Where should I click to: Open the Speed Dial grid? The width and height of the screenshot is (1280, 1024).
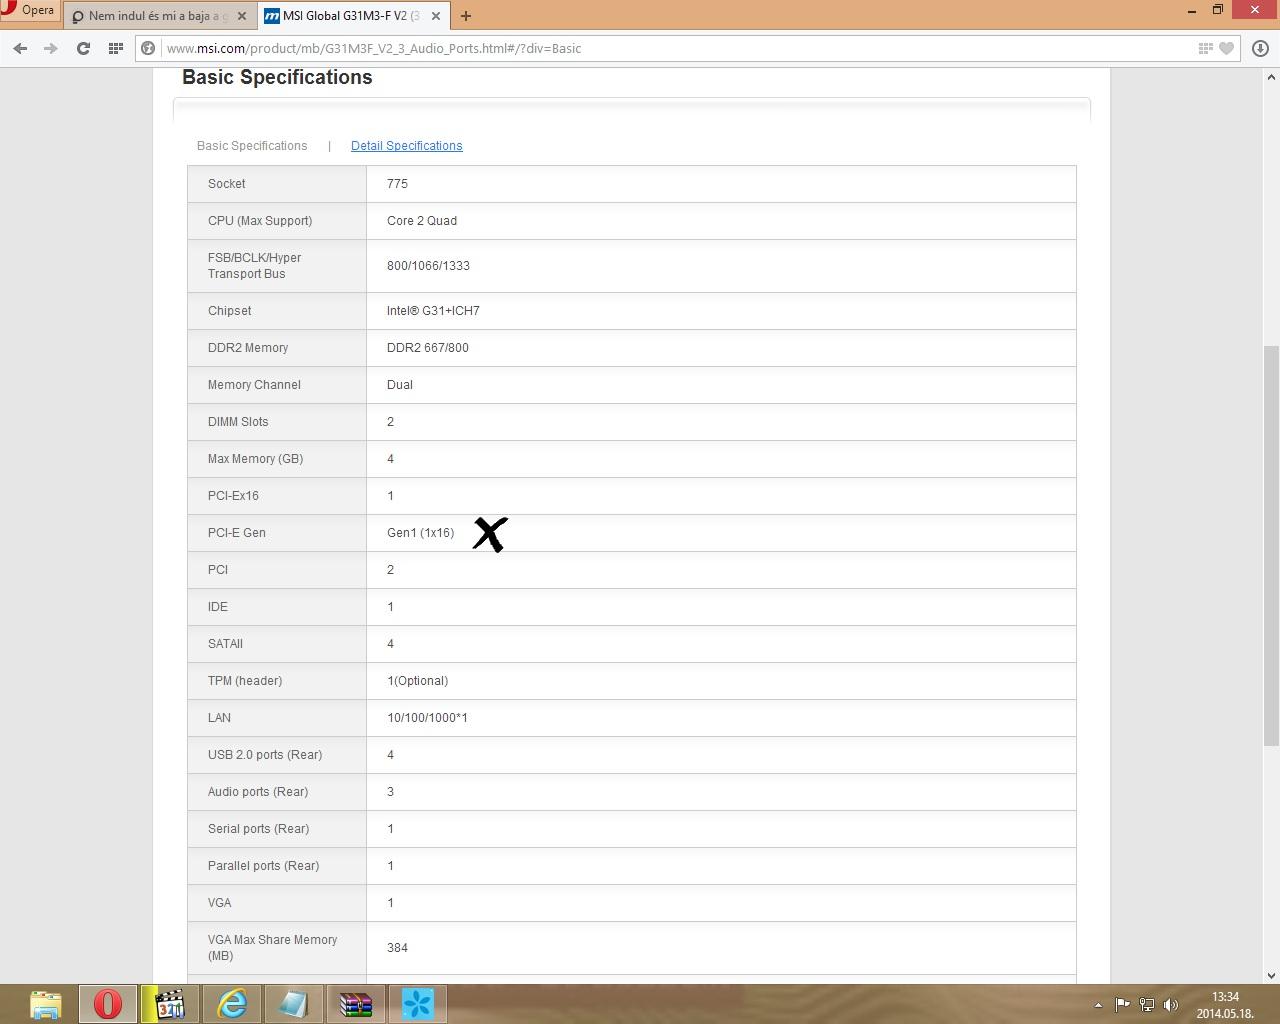click(x=116, y=48)
